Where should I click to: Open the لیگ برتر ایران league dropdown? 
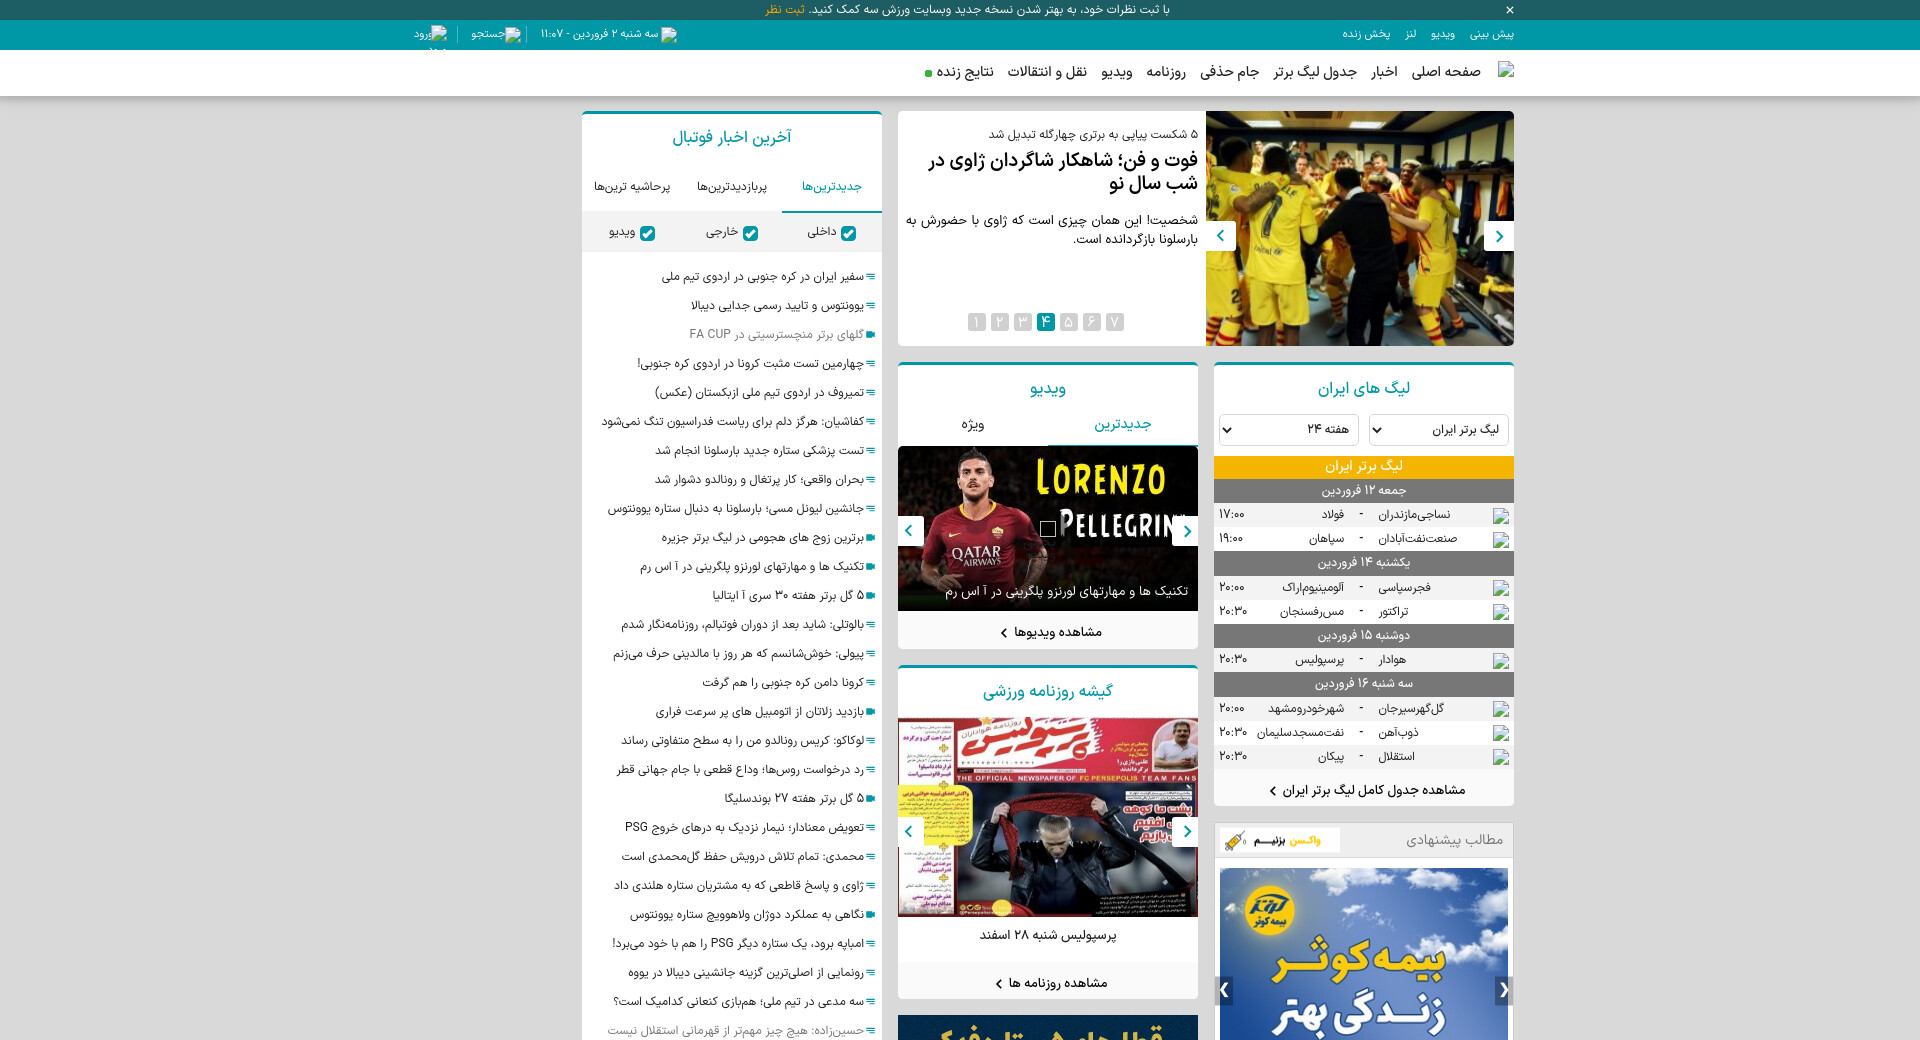pos(1439,430)
